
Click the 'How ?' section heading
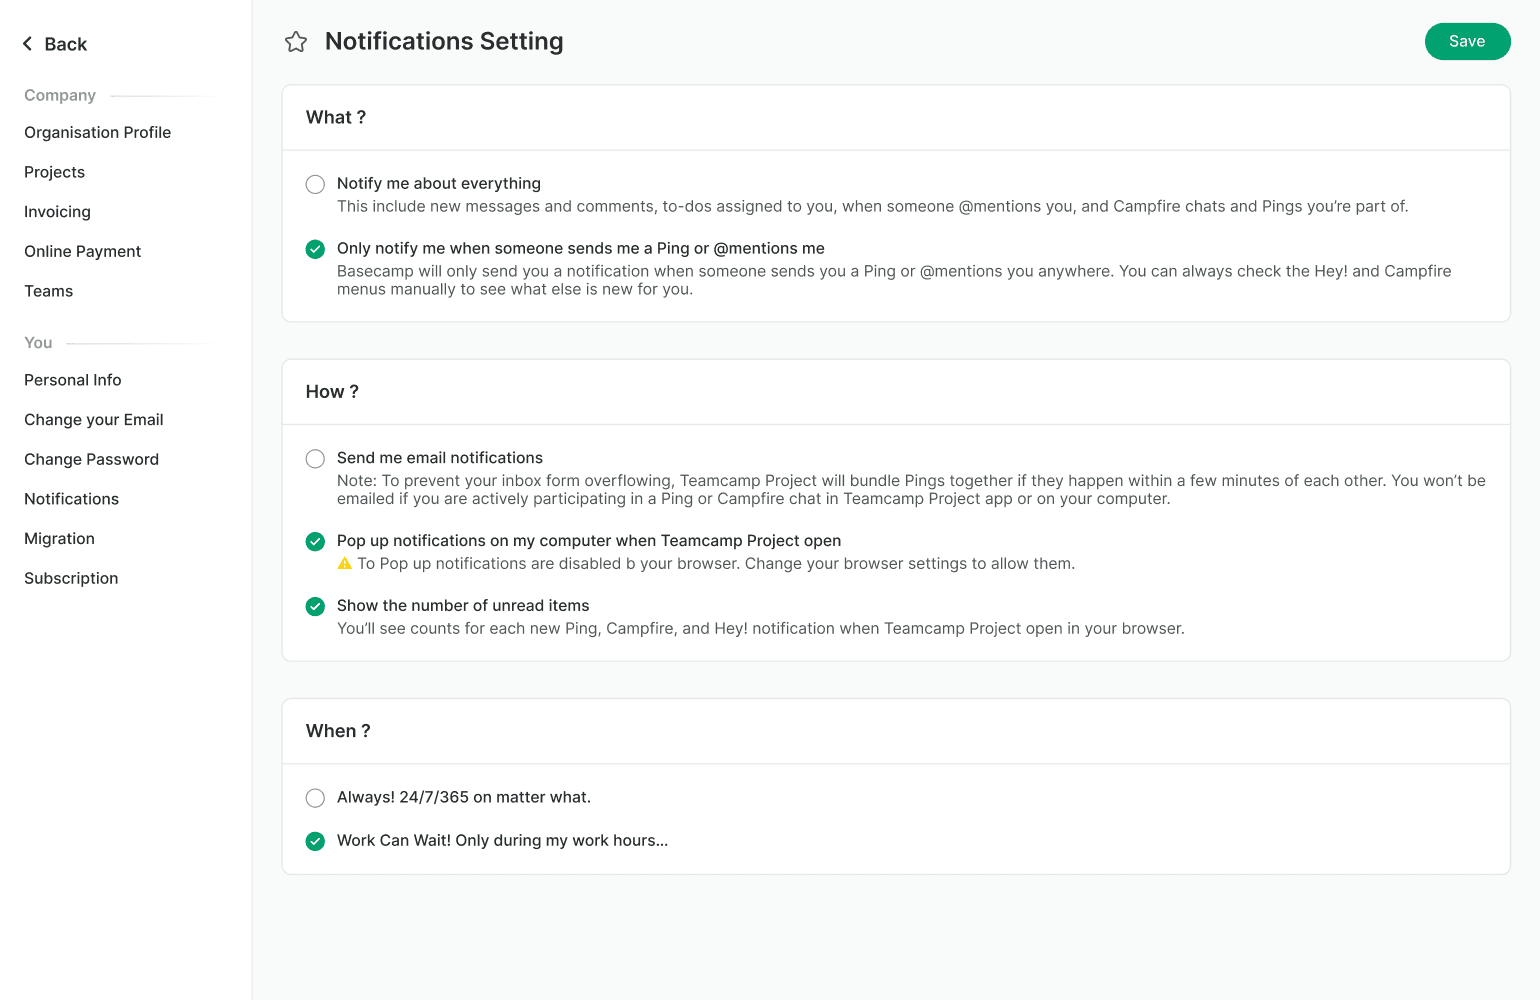click(x=332, y=392)
